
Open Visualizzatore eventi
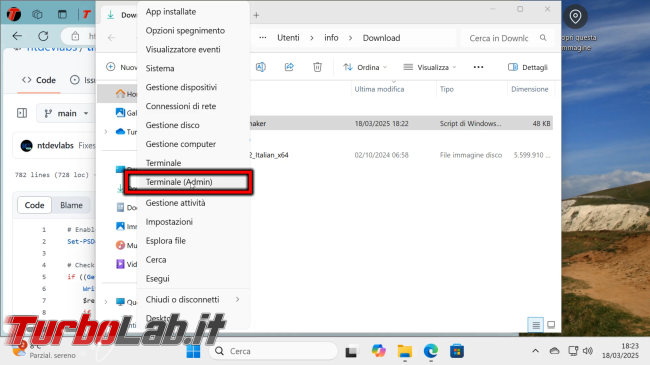pyautogui.click(x=183, y=49)
